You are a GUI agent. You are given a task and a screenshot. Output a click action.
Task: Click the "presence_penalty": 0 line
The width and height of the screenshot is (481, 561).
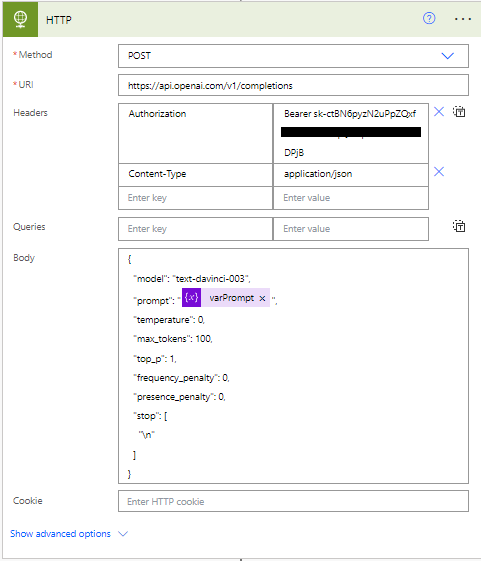[179, 397]
